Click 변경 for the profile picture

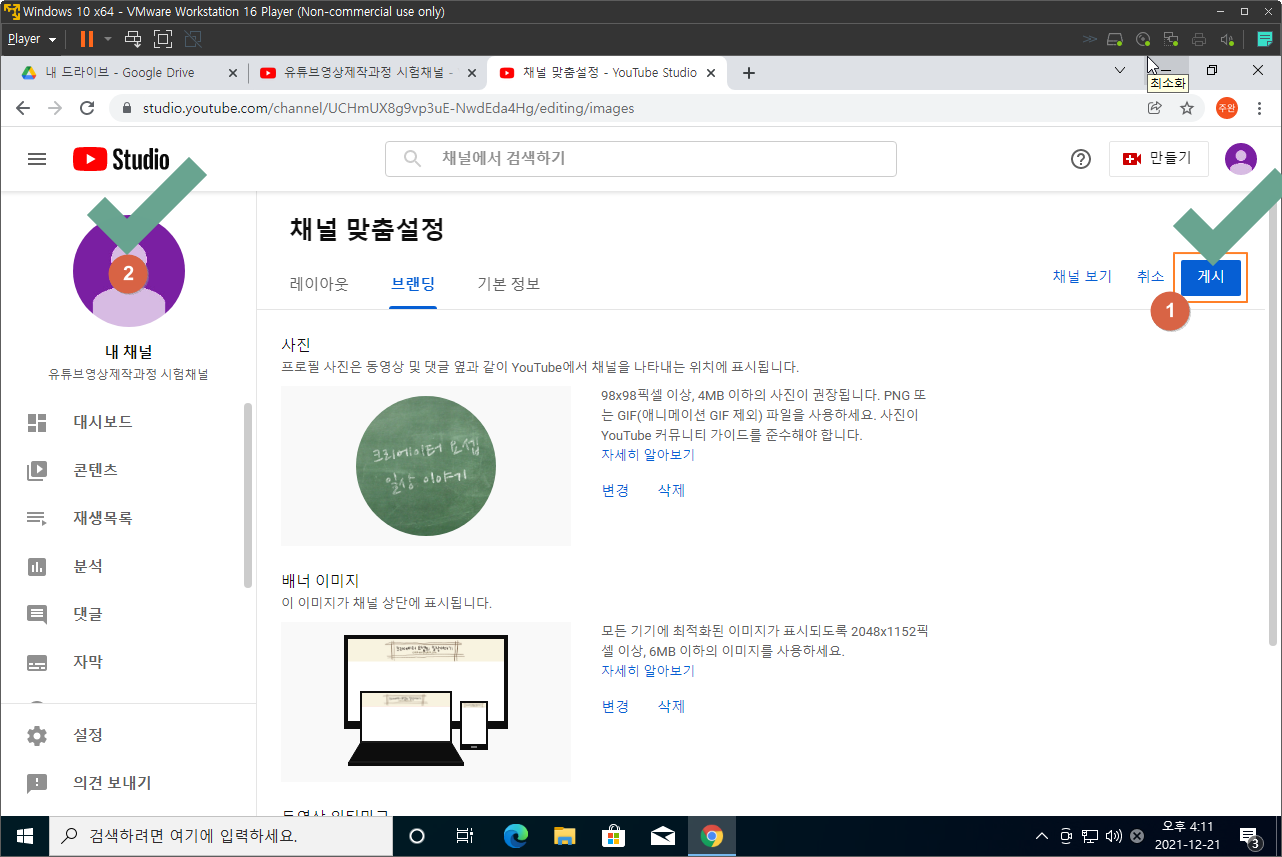[615, 490]
